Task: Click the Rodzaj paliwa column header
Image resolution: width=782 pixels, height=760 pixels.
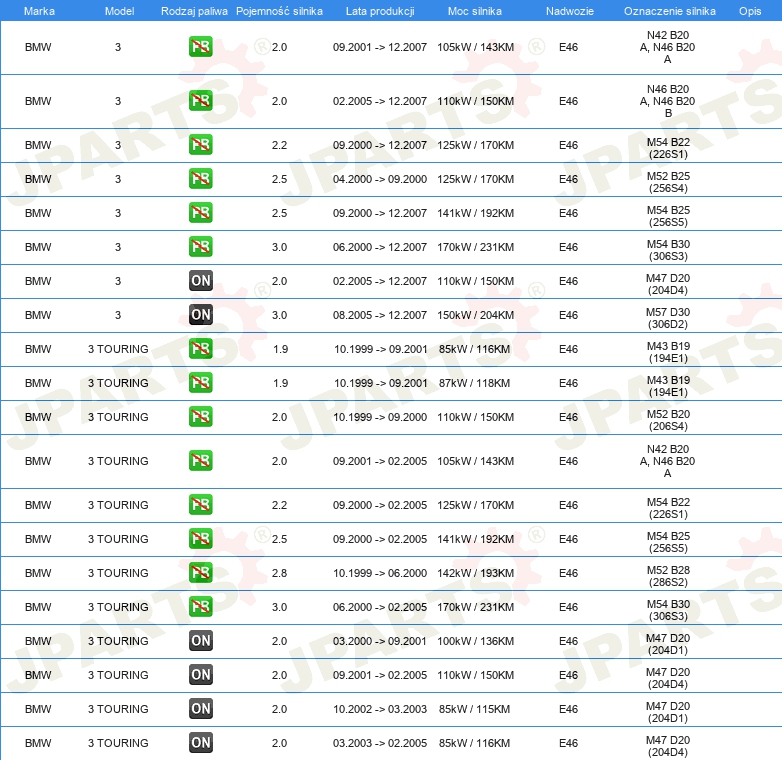Action: (x=194, y=11)
